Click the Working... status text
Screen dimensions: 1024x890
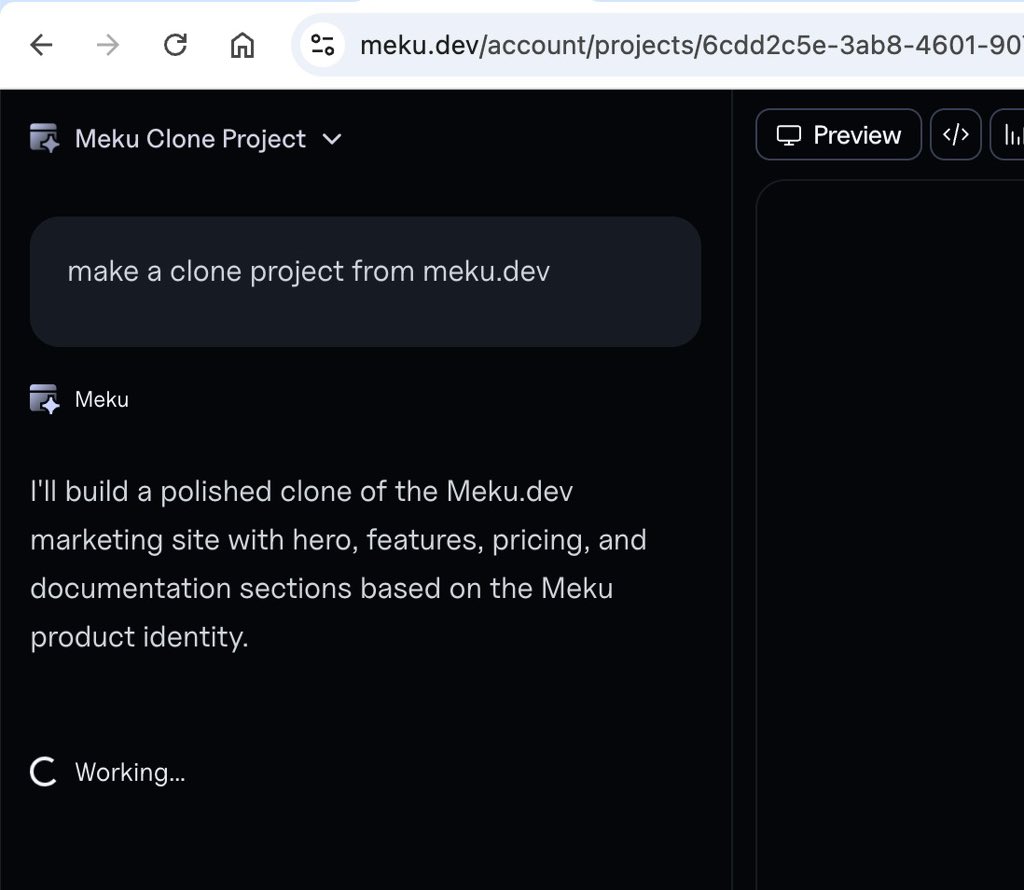130,772
